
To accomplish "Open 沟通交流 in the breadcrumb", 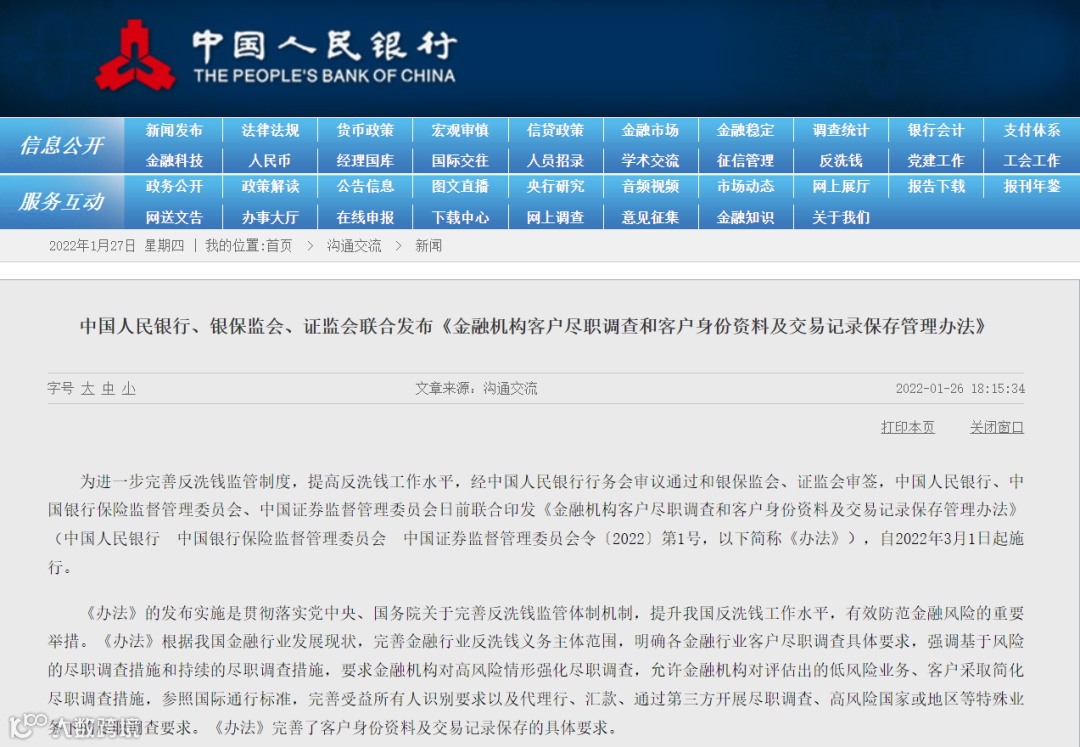I will tap(354, 246).
